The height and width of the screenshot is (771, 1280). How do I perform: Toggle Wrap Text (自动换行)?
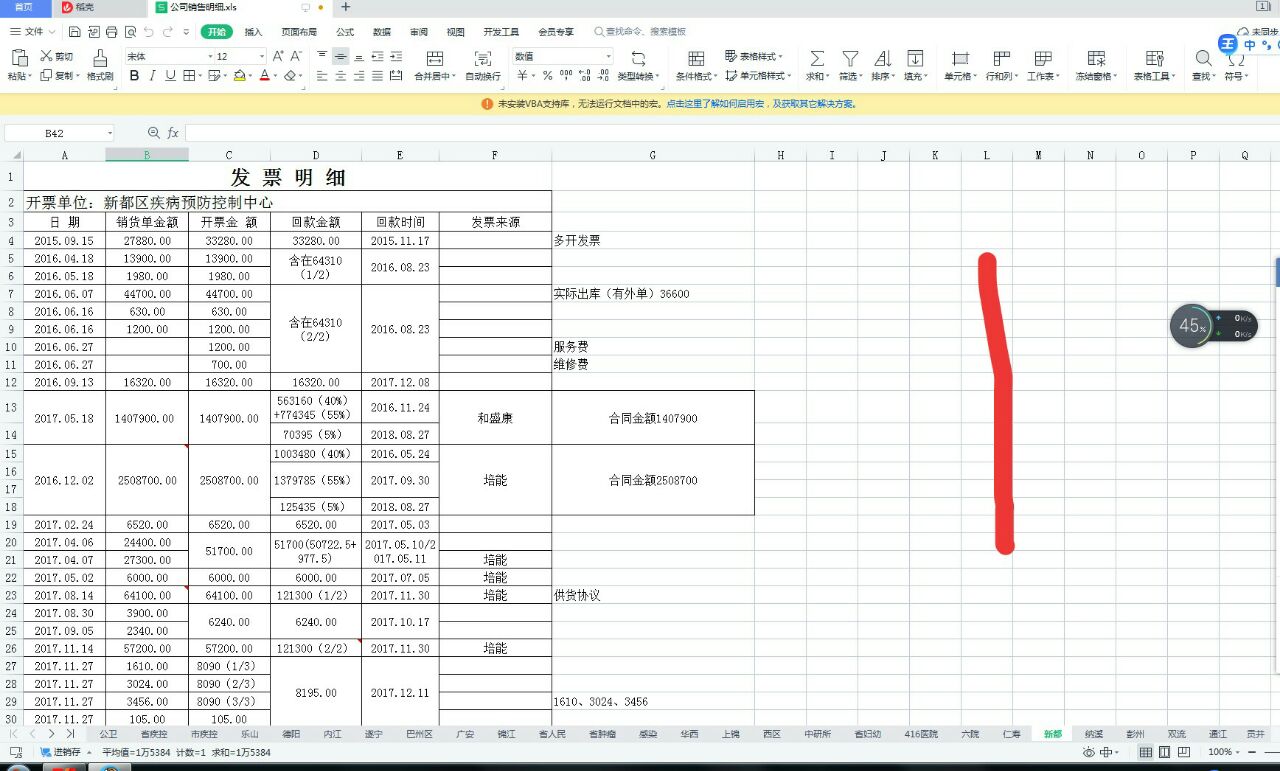[x=483, y=59]
